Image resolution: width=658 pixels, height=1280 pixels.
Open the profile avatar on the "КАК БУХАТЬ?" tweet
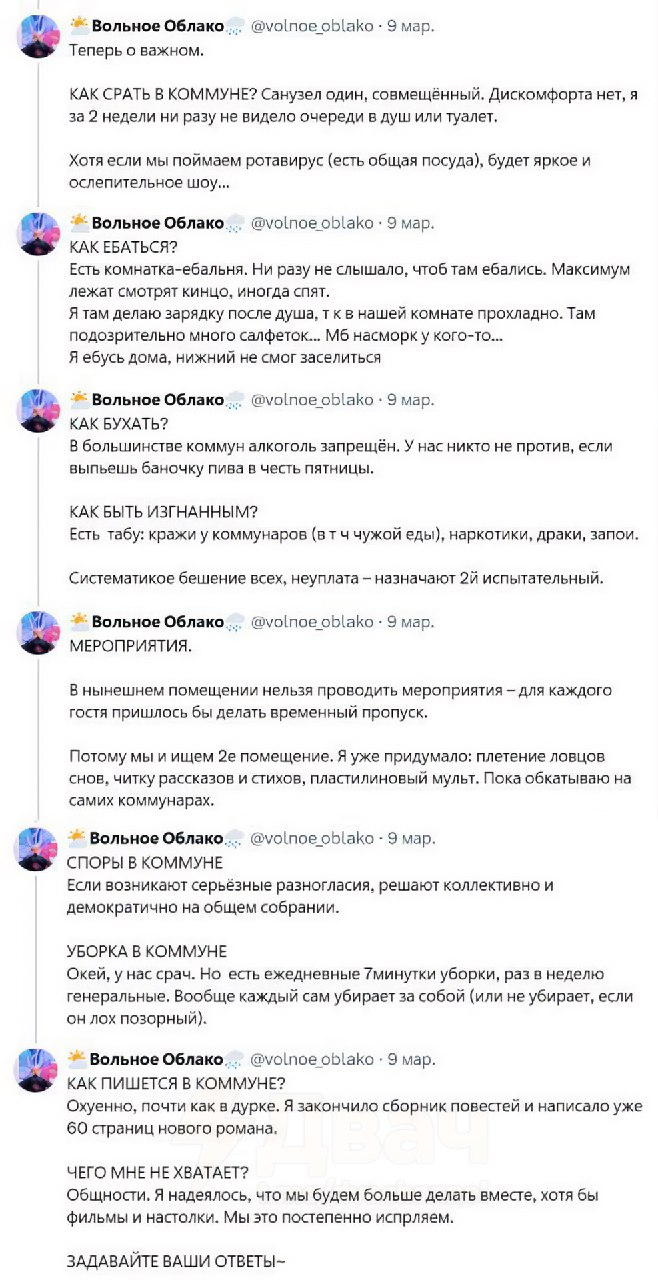(x=39, y=411)
